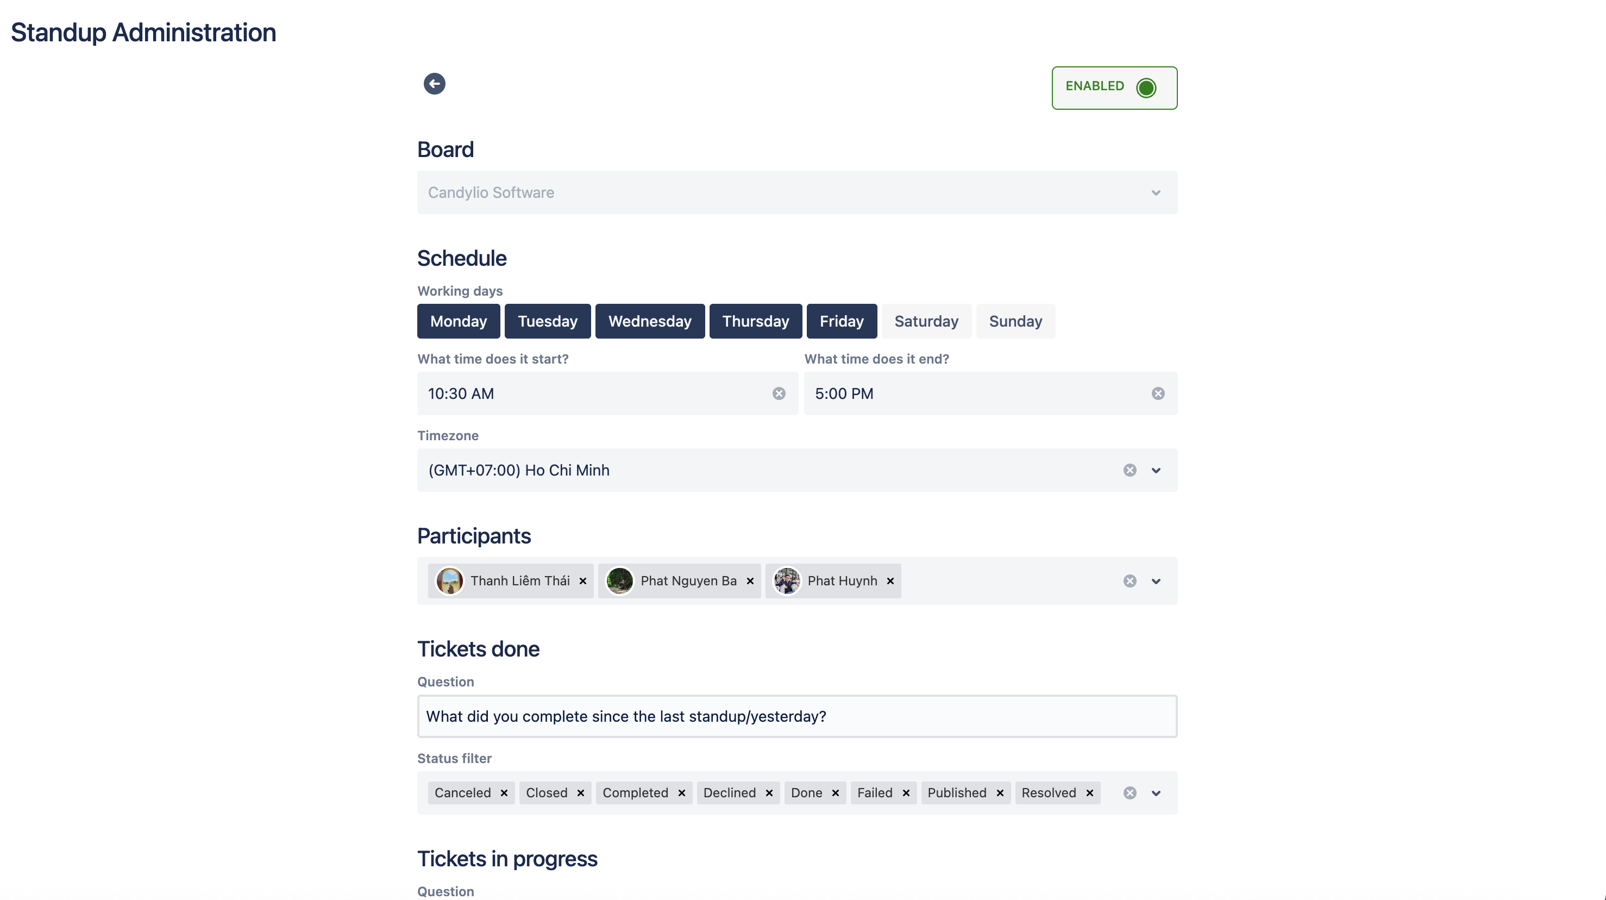Image resolution: width=1606 pixels, height=900 pixels.
Task: Remove Phat Nguyen Ba participant
Action: [750, 581]
